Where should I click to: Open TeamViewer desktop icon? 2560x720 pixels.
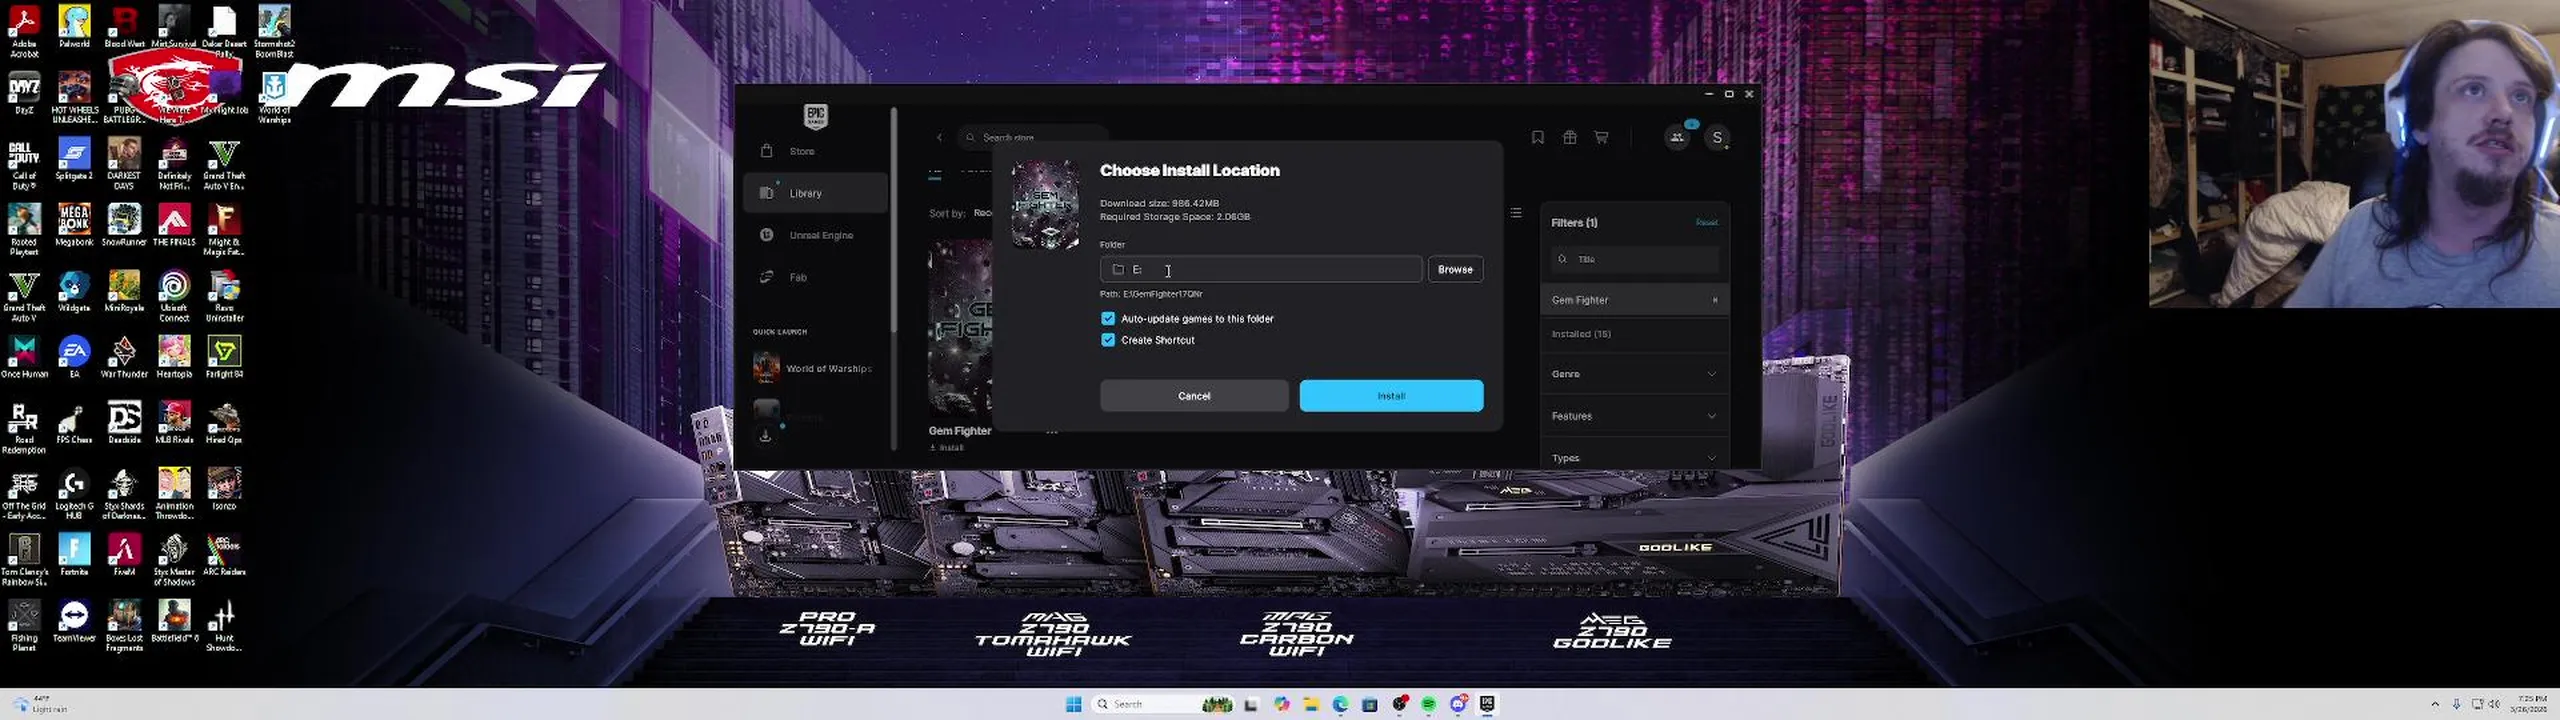click(74, 620)
